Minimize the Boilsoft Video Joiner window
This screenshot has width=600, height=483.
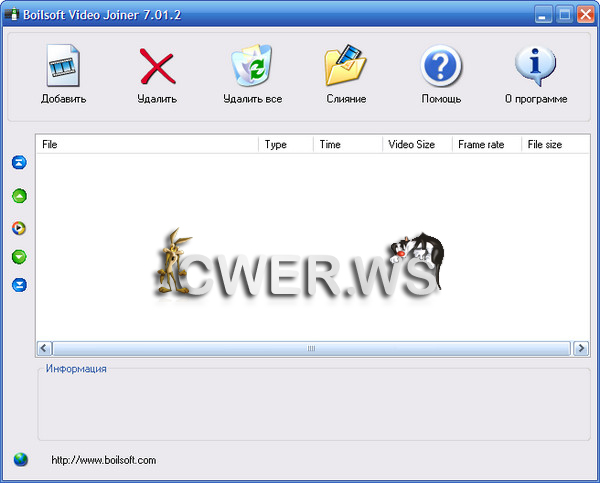point(543,15)
